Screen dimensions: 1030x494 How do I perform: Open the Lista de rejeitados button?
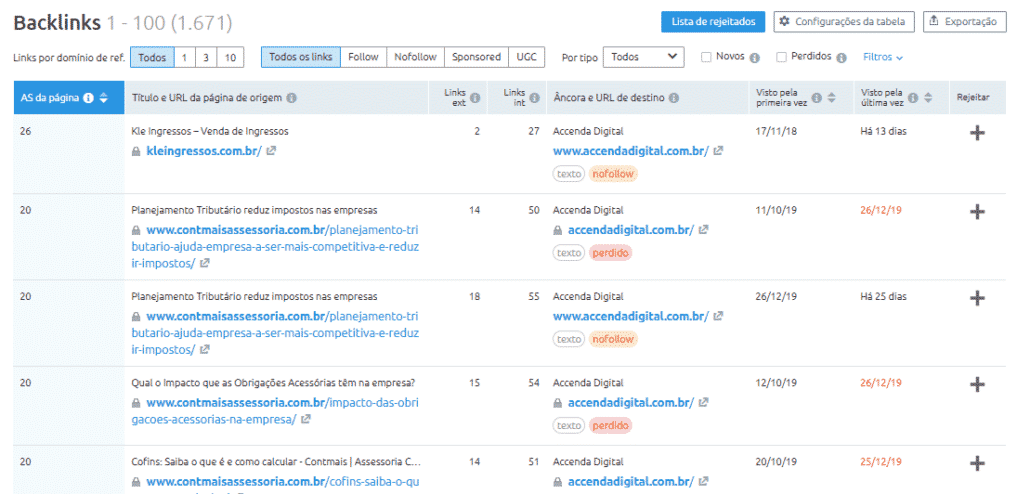click(713, 22)
